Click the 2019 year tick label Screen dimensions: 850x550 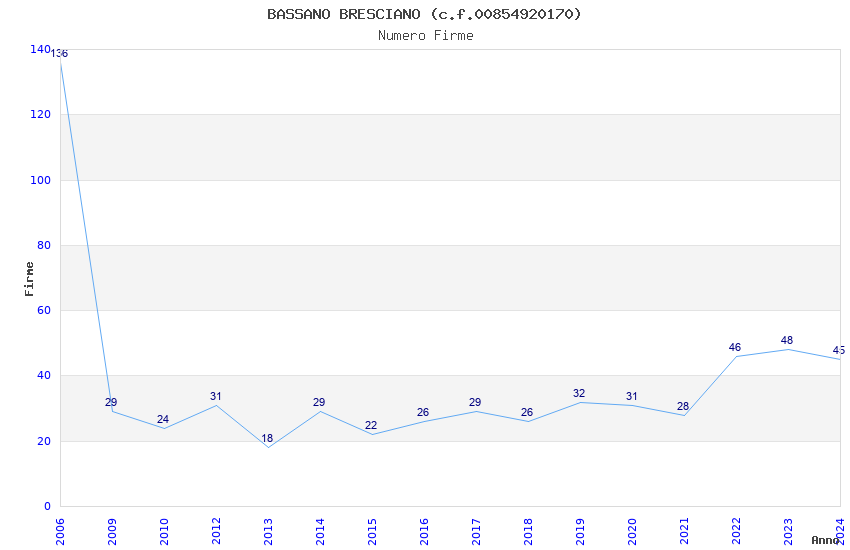(581, 531)
